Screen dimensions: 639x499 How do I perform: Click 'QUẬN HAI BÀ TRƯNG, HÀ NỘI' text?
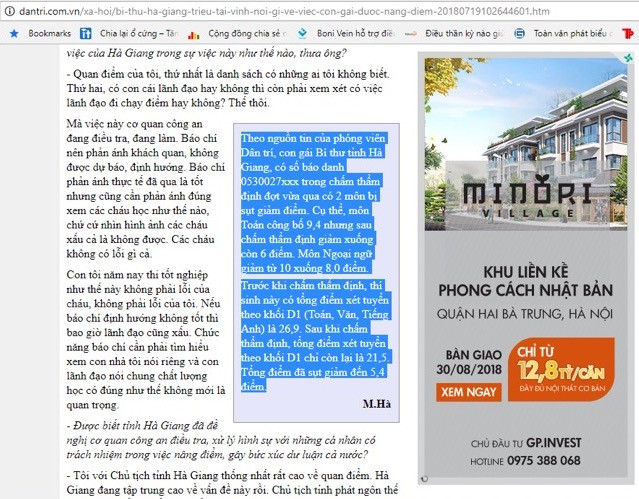point(525,314)
